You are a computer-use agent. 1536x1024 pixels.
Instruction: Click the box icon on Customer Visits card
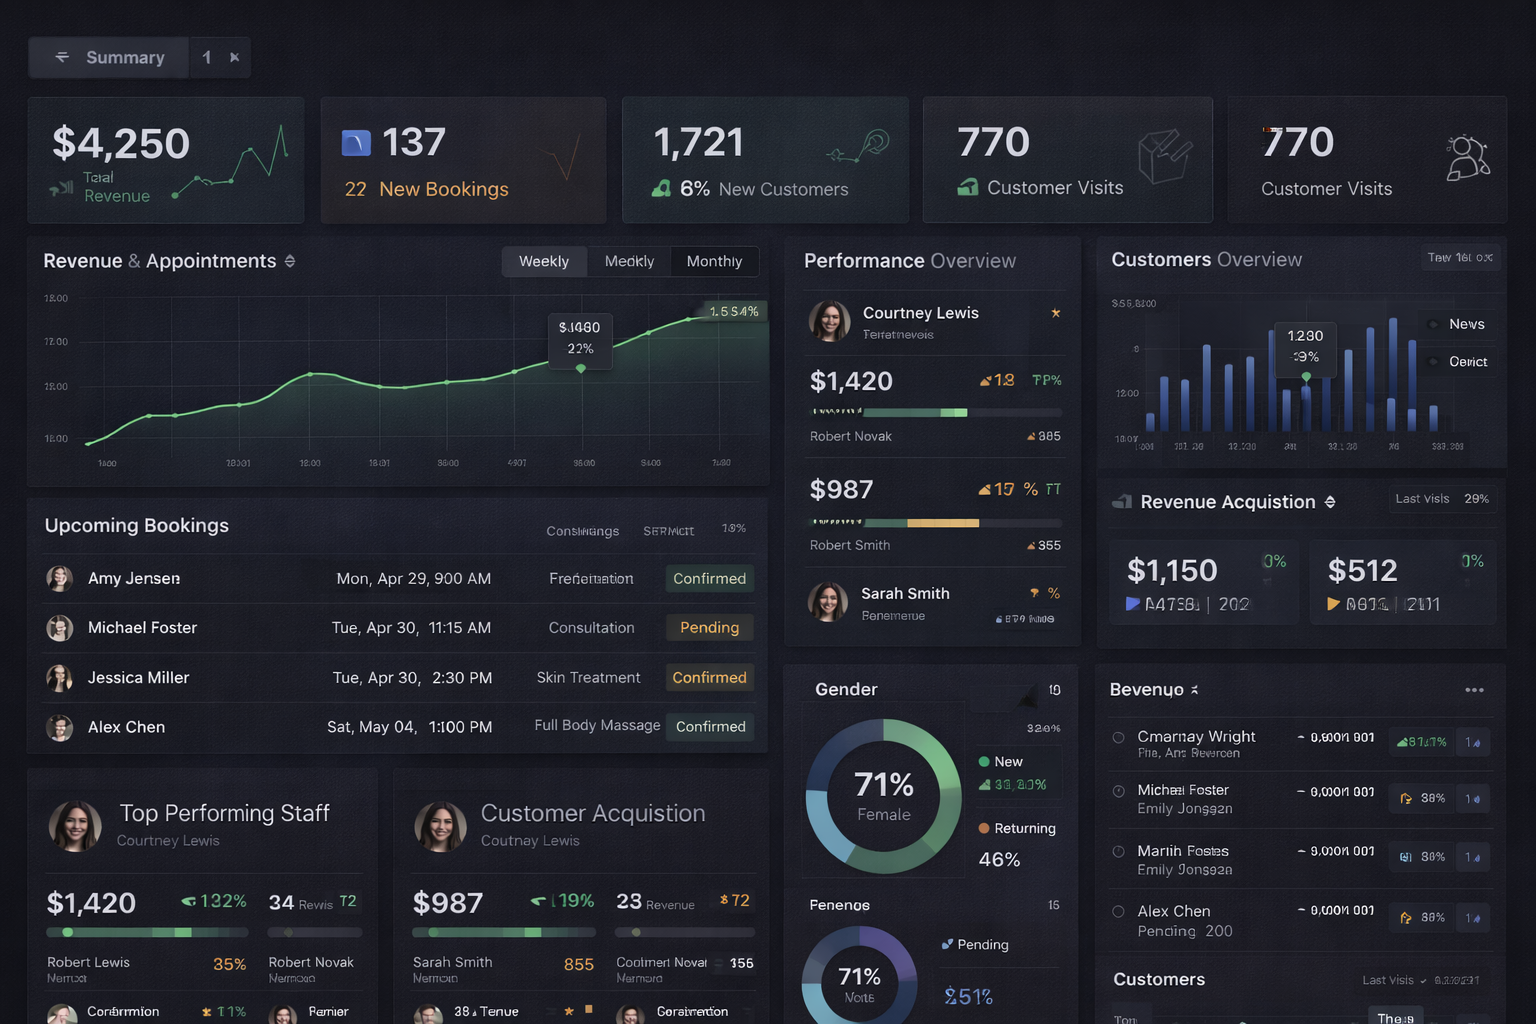(x=1164, y=156)
